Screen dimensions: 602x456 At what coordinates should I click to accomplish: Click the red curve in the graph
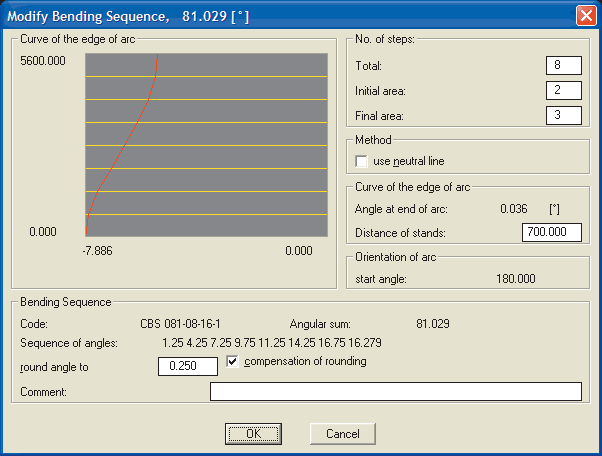(122, 150)
